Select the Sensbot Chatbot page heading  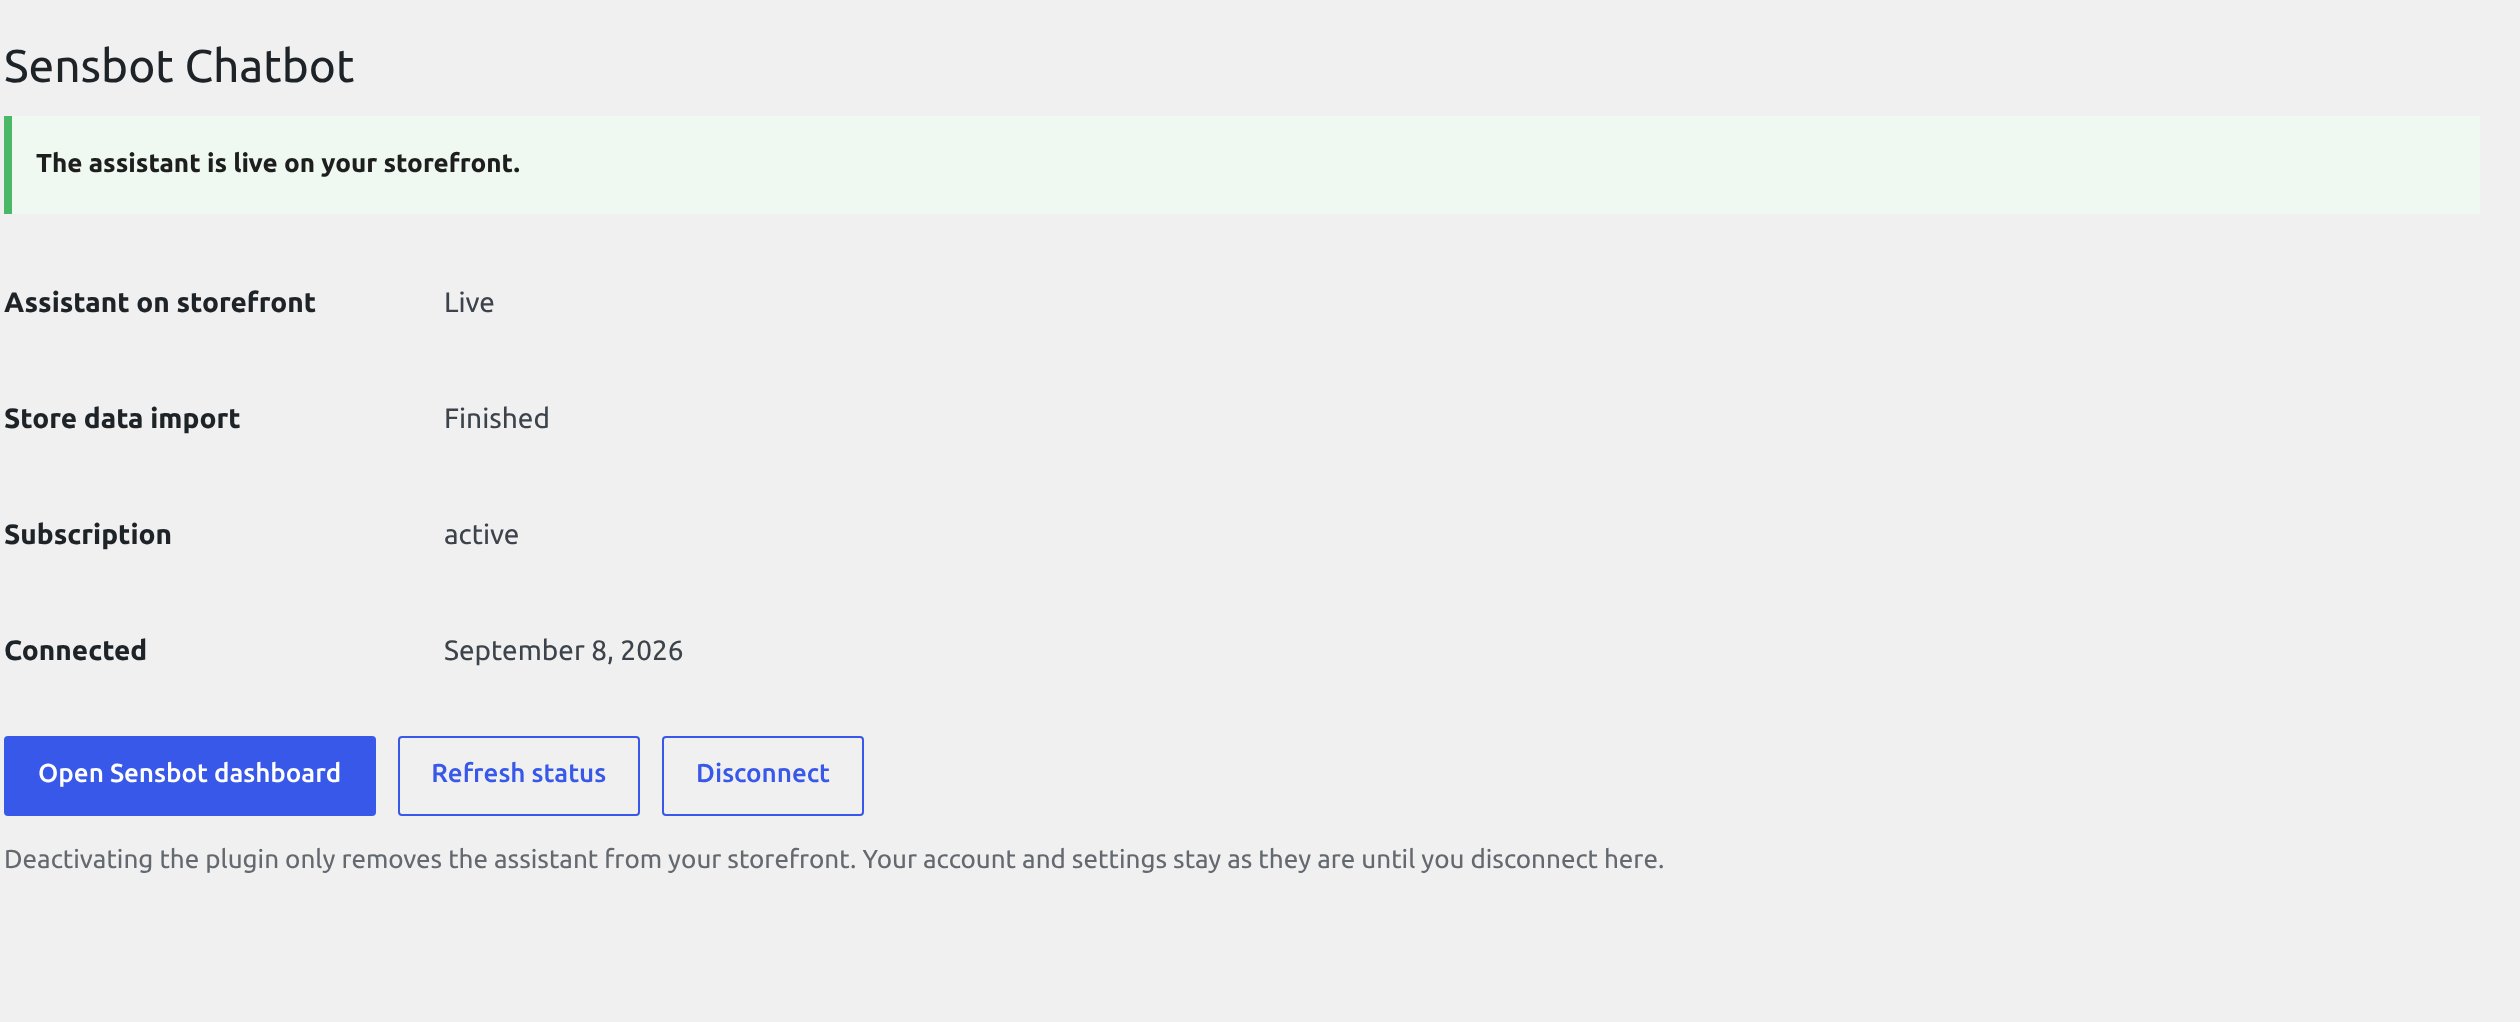(179, 67)
